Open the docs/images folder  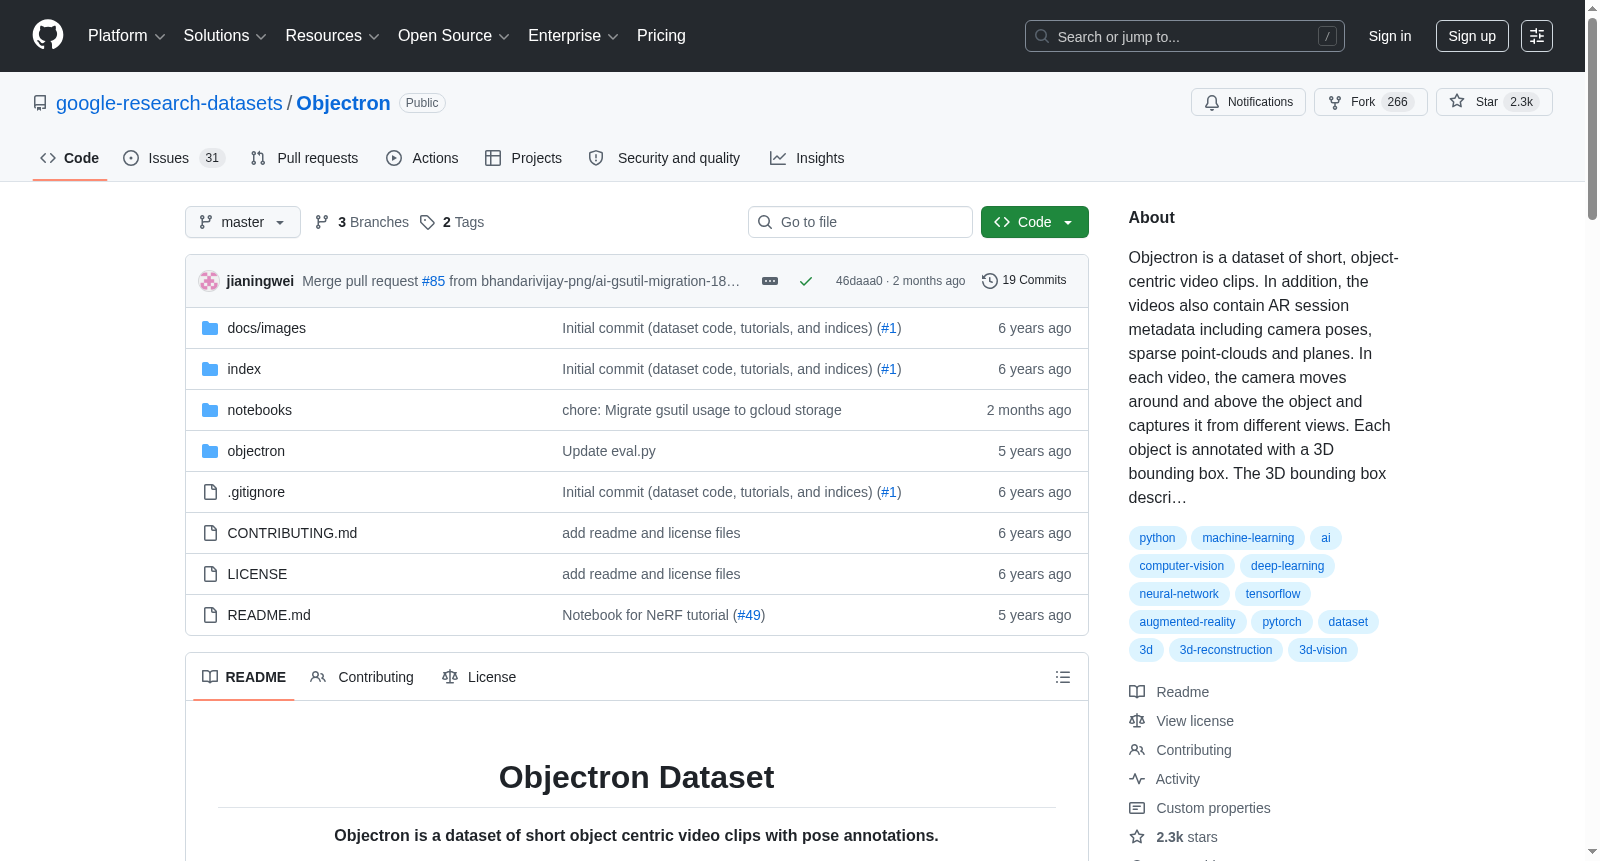coord(266,328)
